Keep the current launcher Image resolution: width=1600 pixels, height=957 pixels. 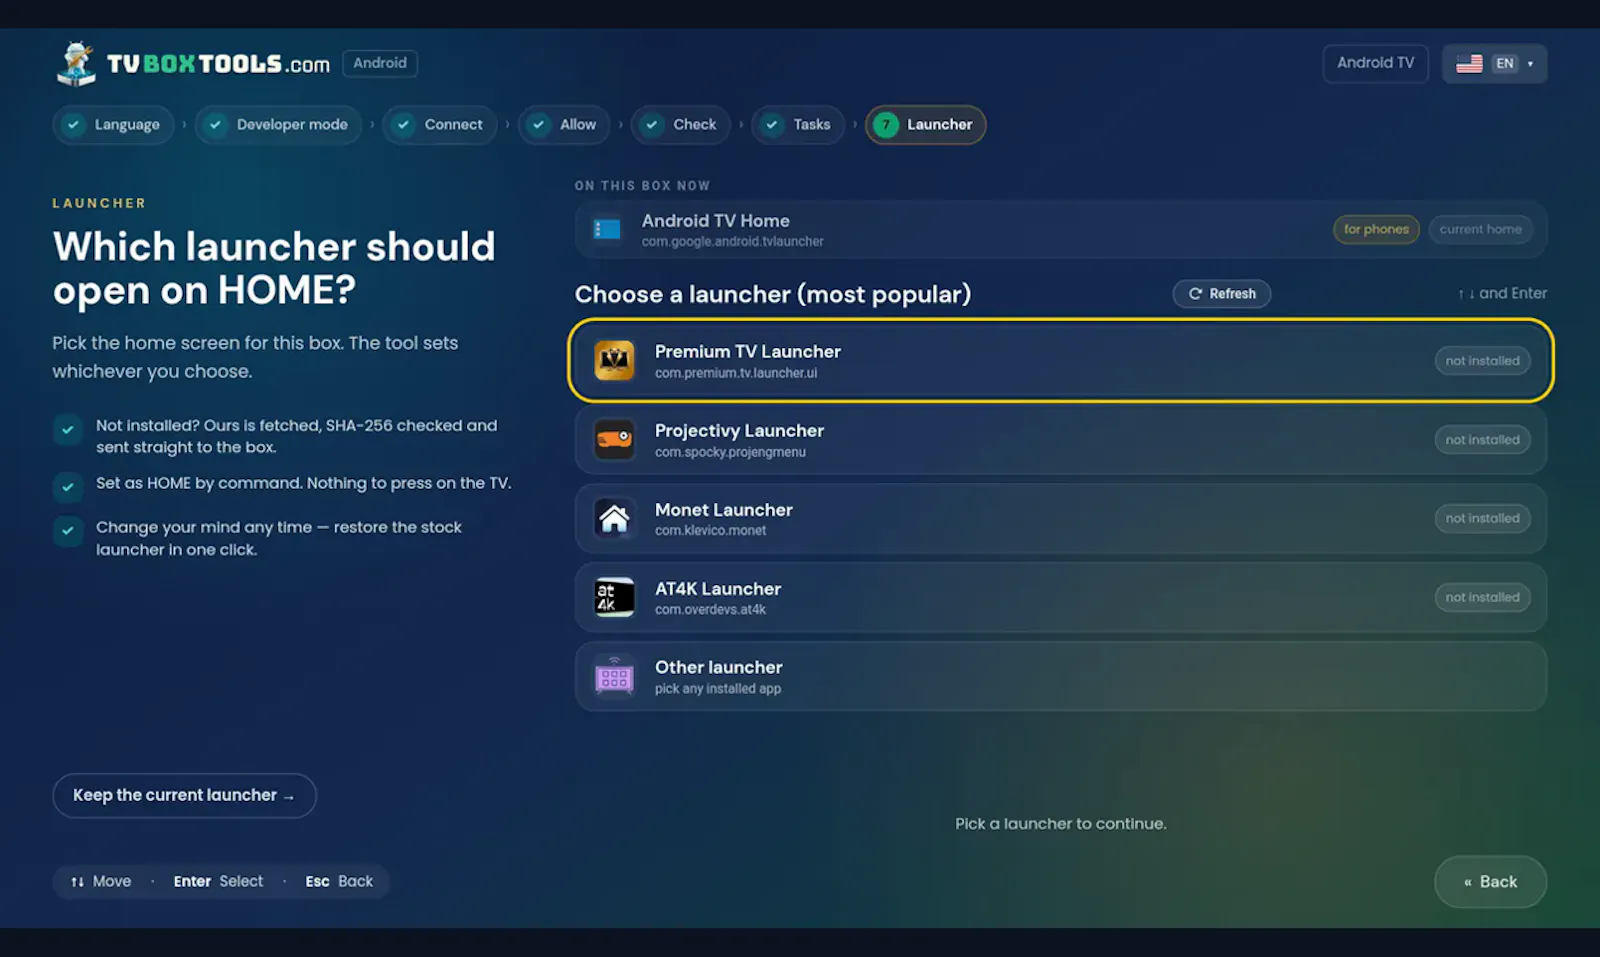click(x=184, y=796)
